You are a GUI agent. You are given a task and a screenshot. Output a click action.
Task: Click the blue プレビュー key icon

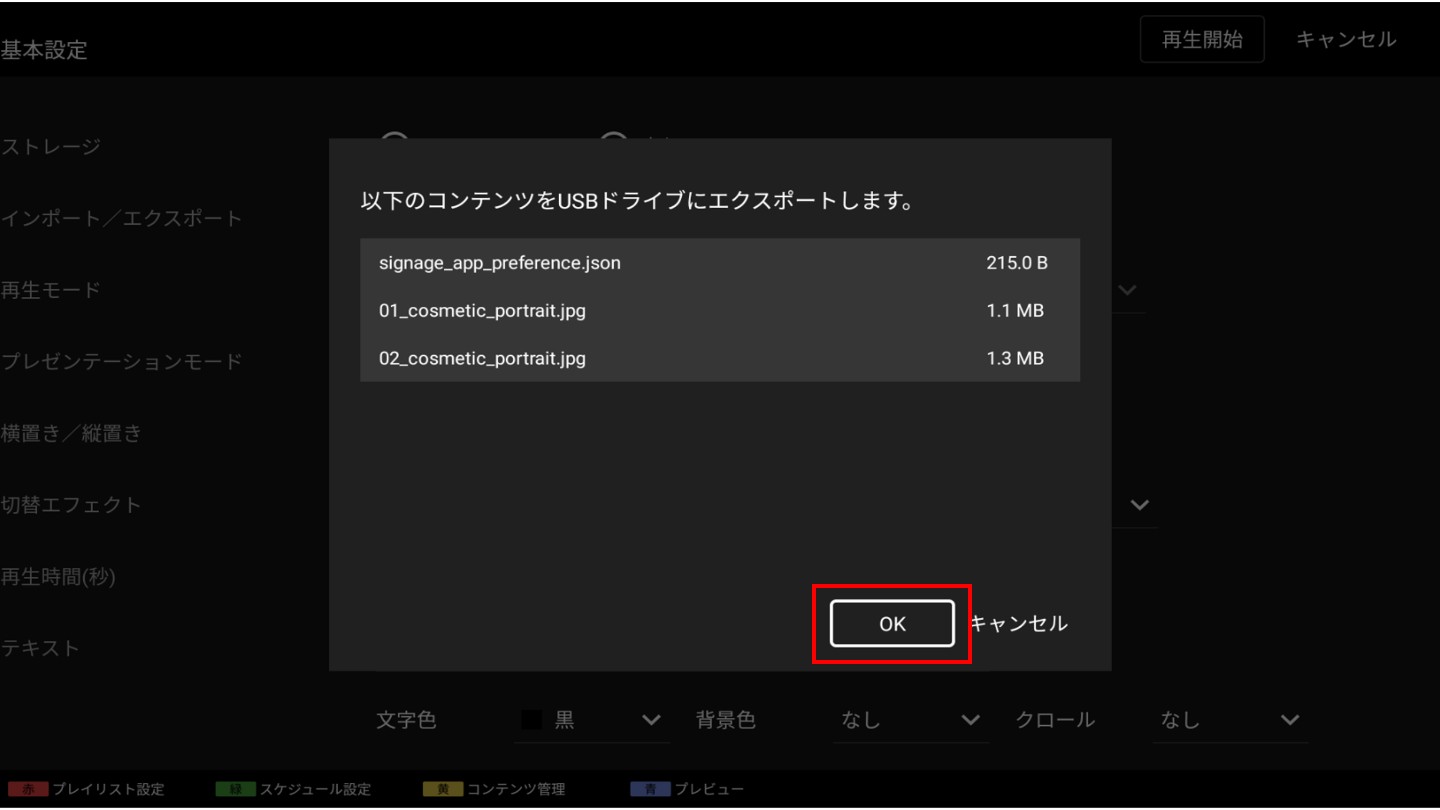[649, 789]
